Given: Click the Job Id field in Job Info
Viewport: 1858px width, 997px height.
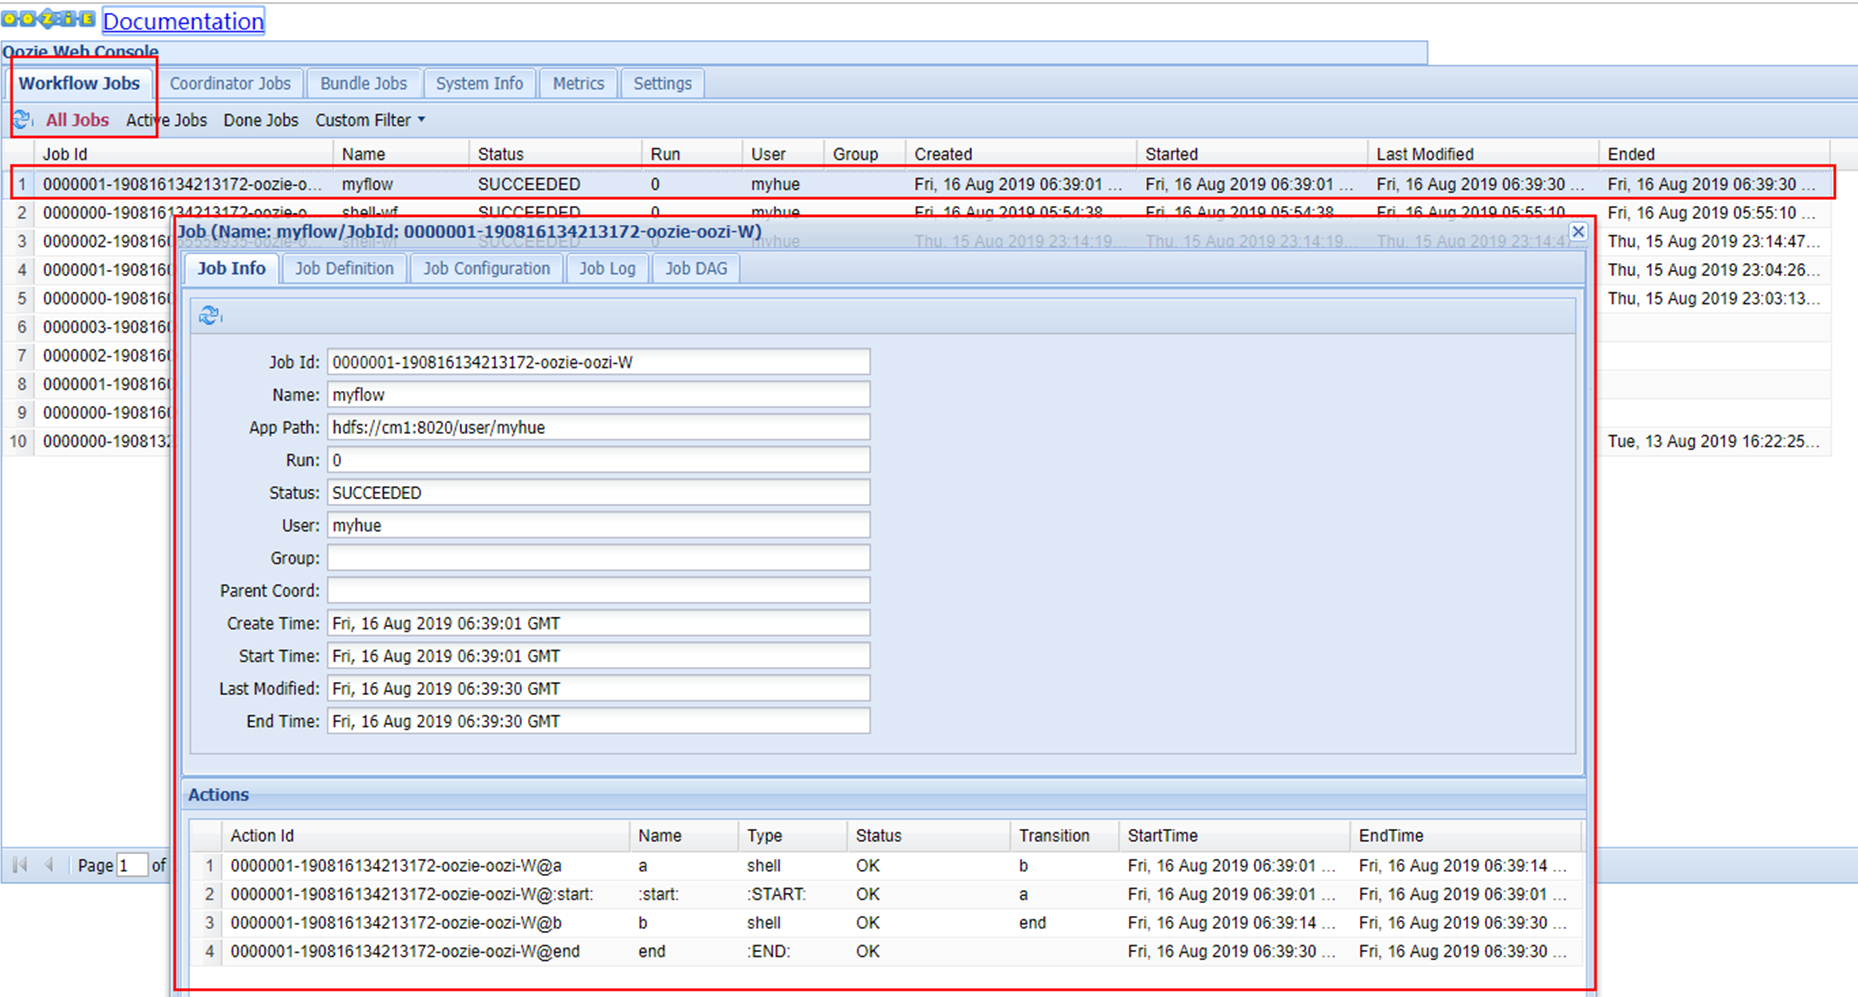Looking at the screenshot, I should click(598, 362).
